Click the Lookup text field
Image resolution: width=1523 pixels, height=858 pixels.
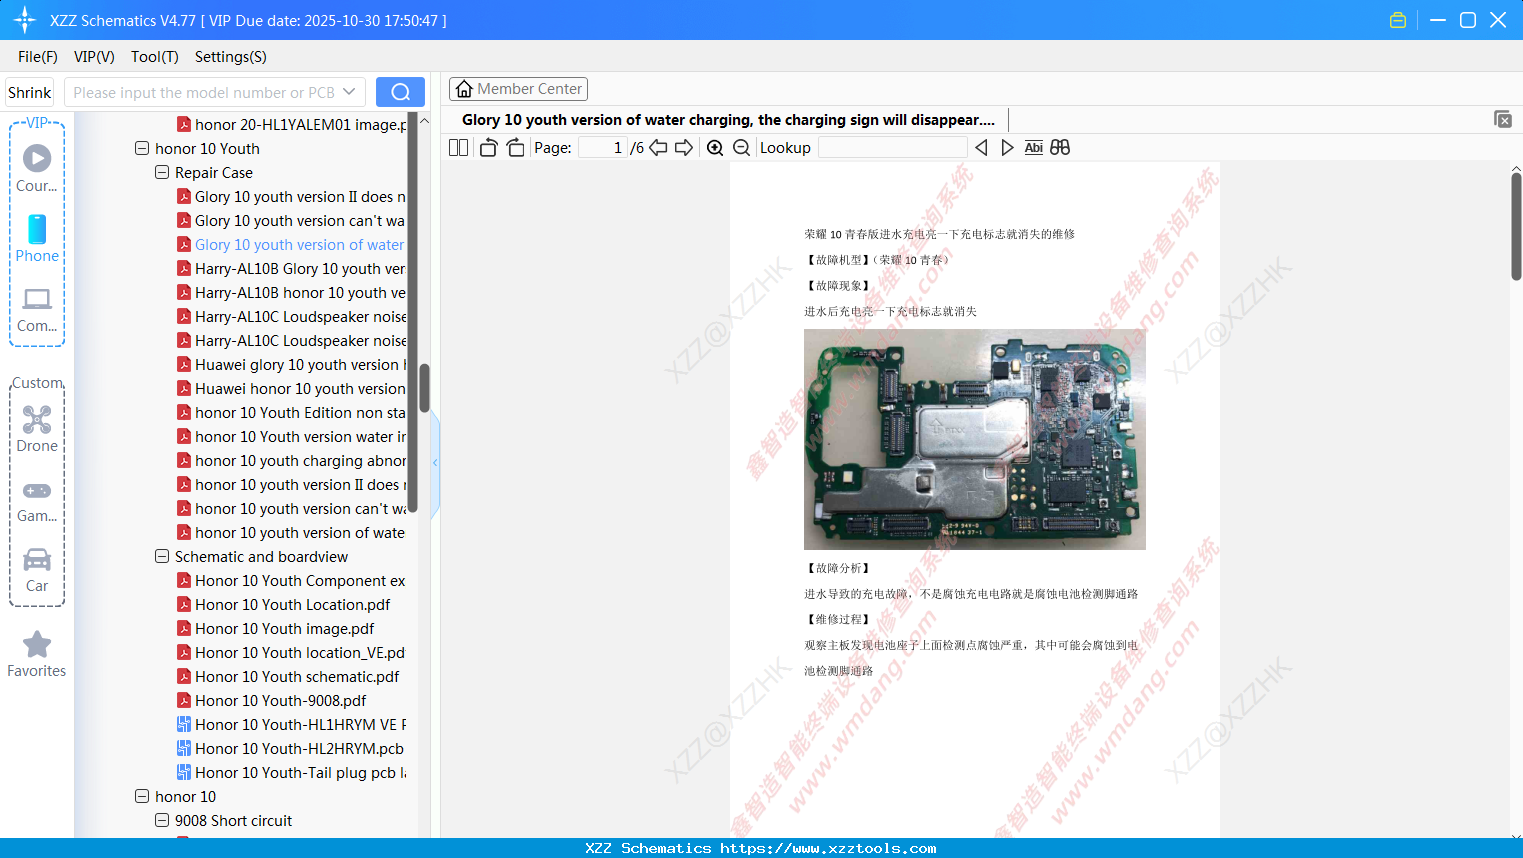(892, 148)
